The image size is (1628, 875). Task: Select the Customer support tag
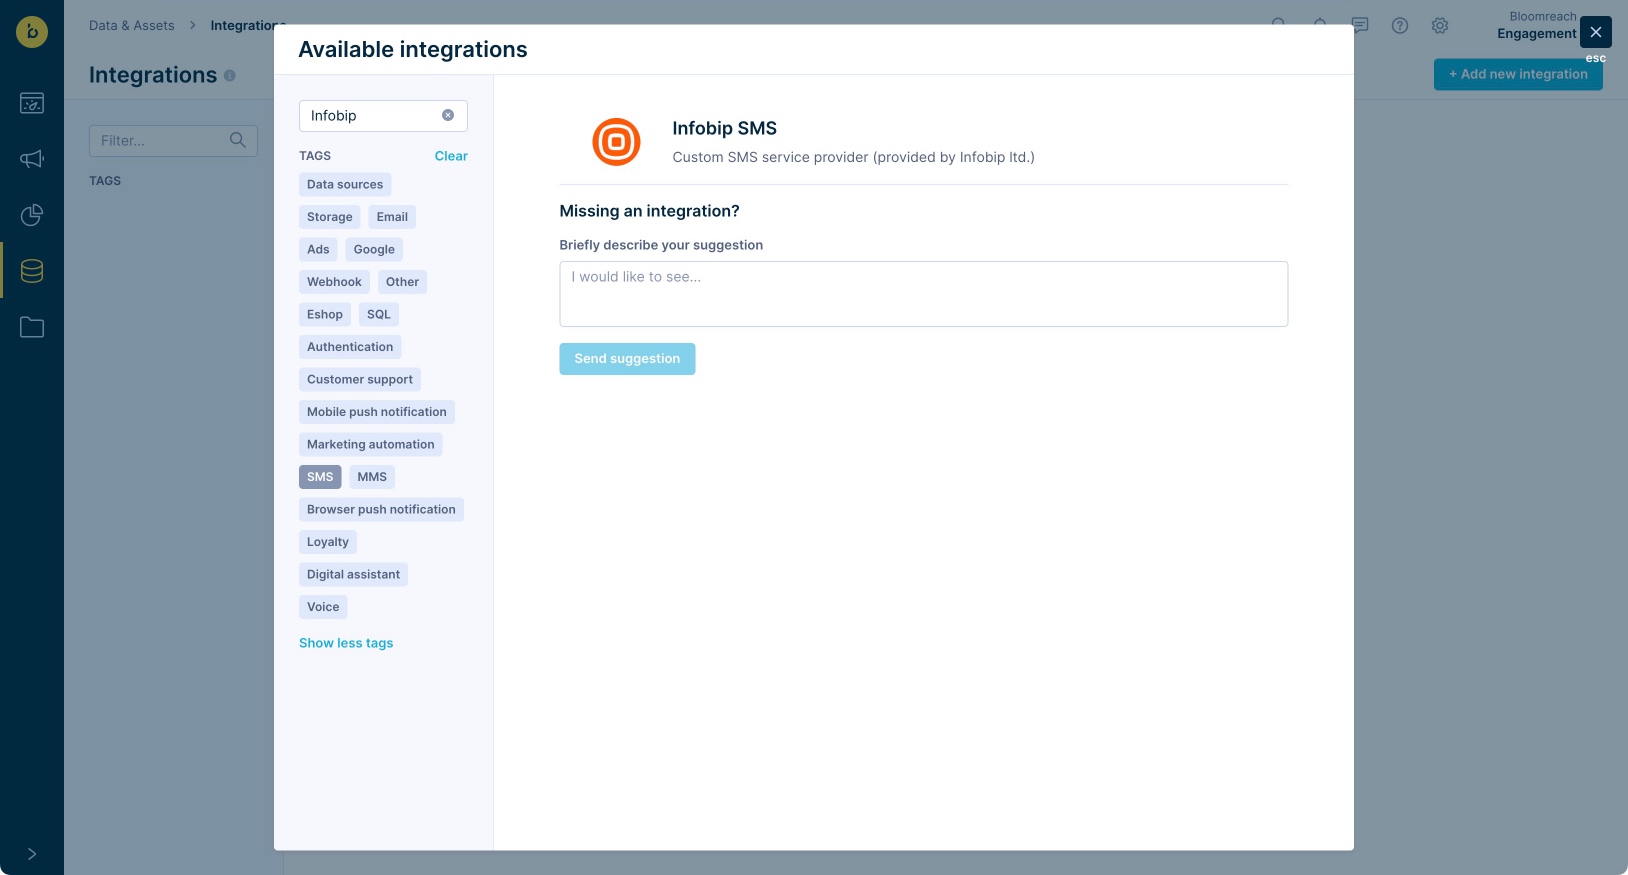pyautogui.click(x=360, y=379)
